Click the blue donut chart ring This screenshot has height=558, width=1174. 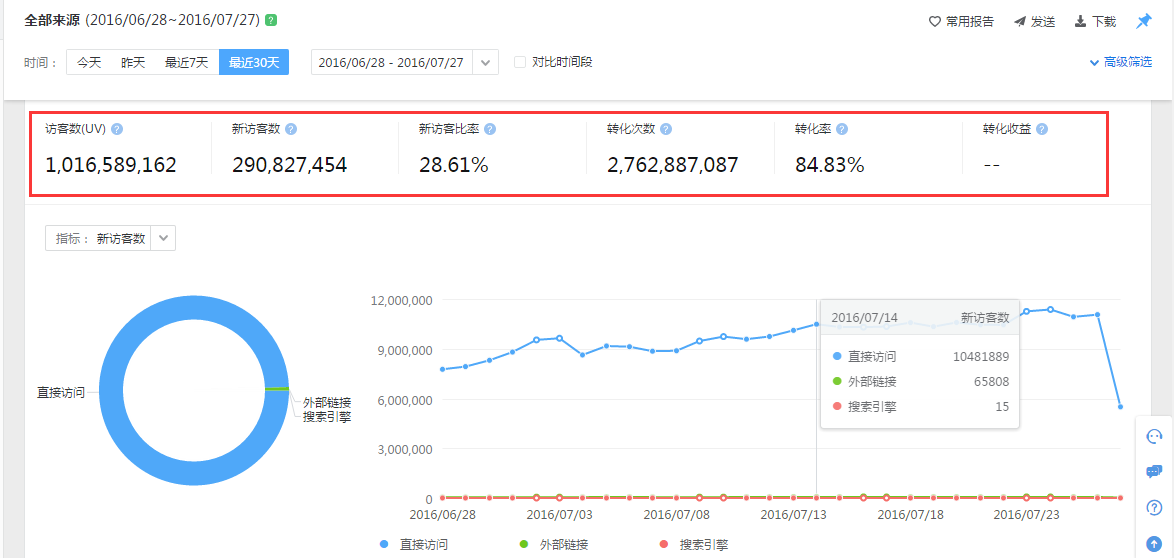(113, 390)
